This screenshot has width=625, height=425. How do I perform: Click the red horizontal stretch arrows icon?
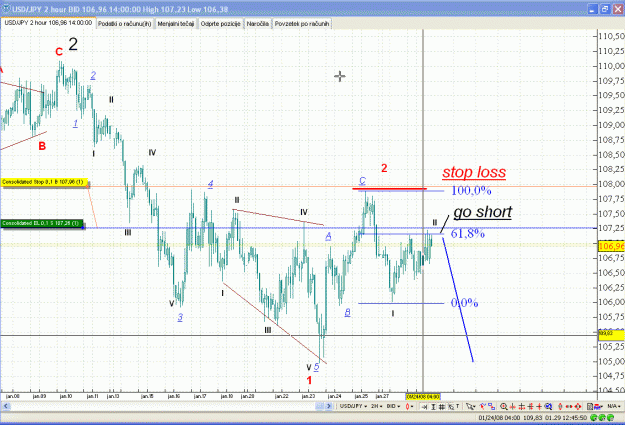(x=569, y=407)
